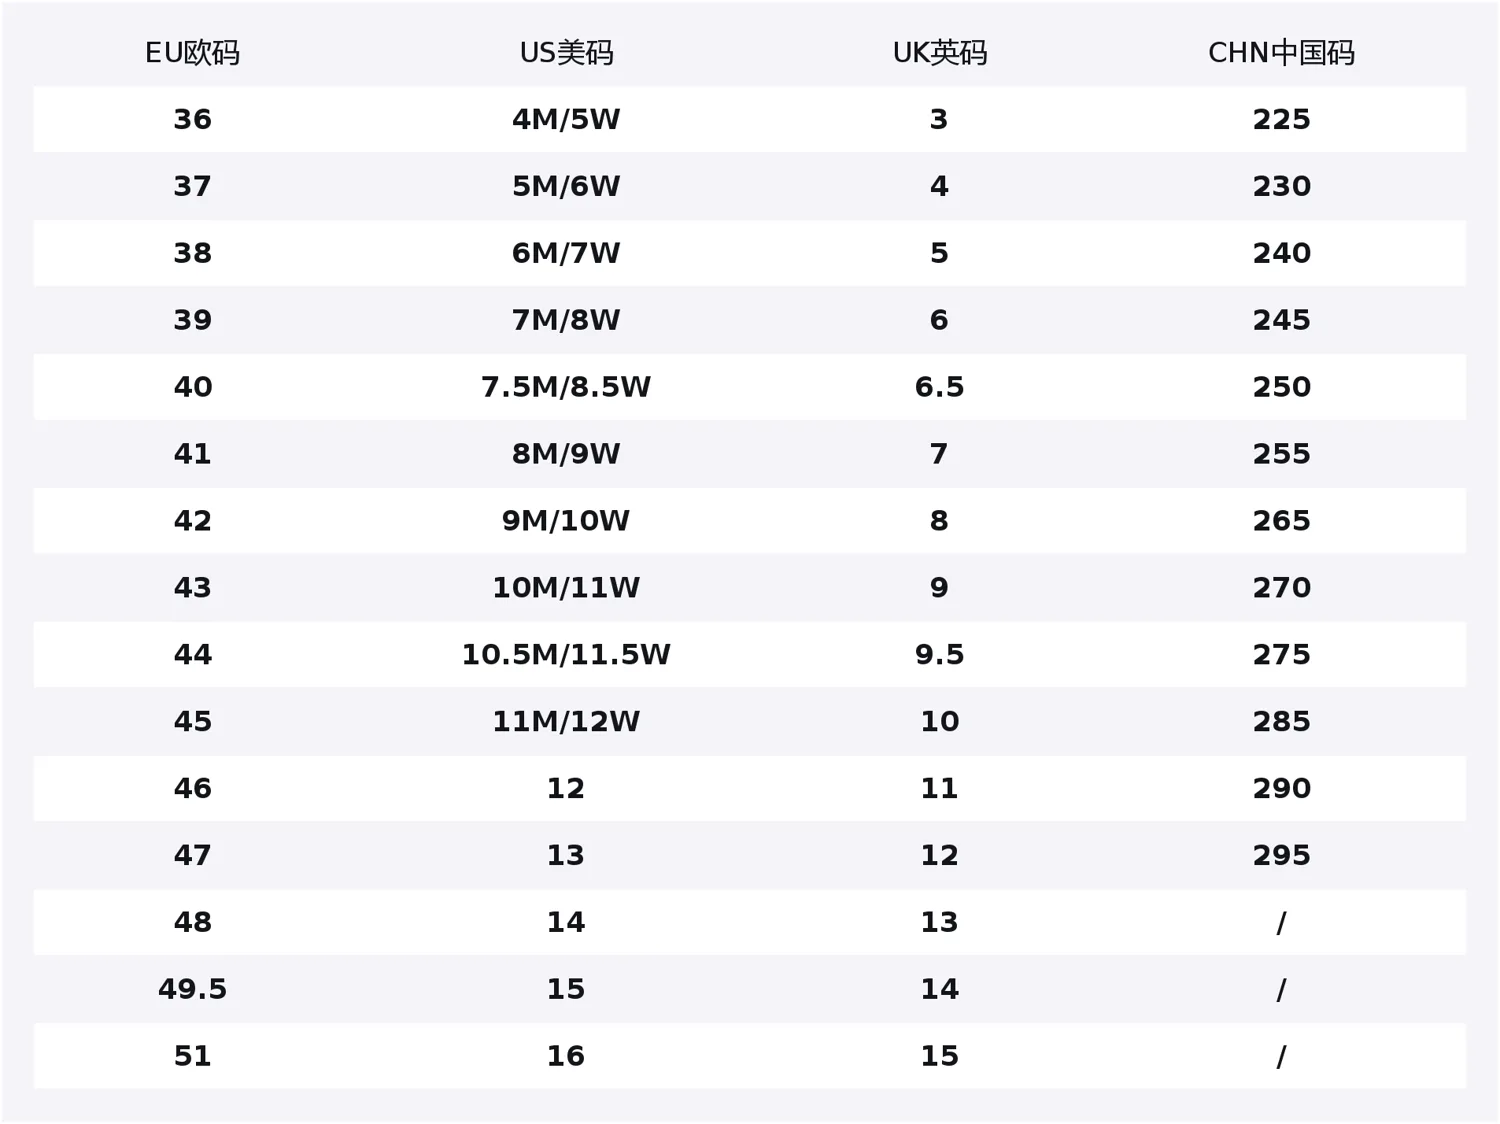Click the 10.5M/11.5W US size cell
1500x1124 pixels.
(566, 655)
